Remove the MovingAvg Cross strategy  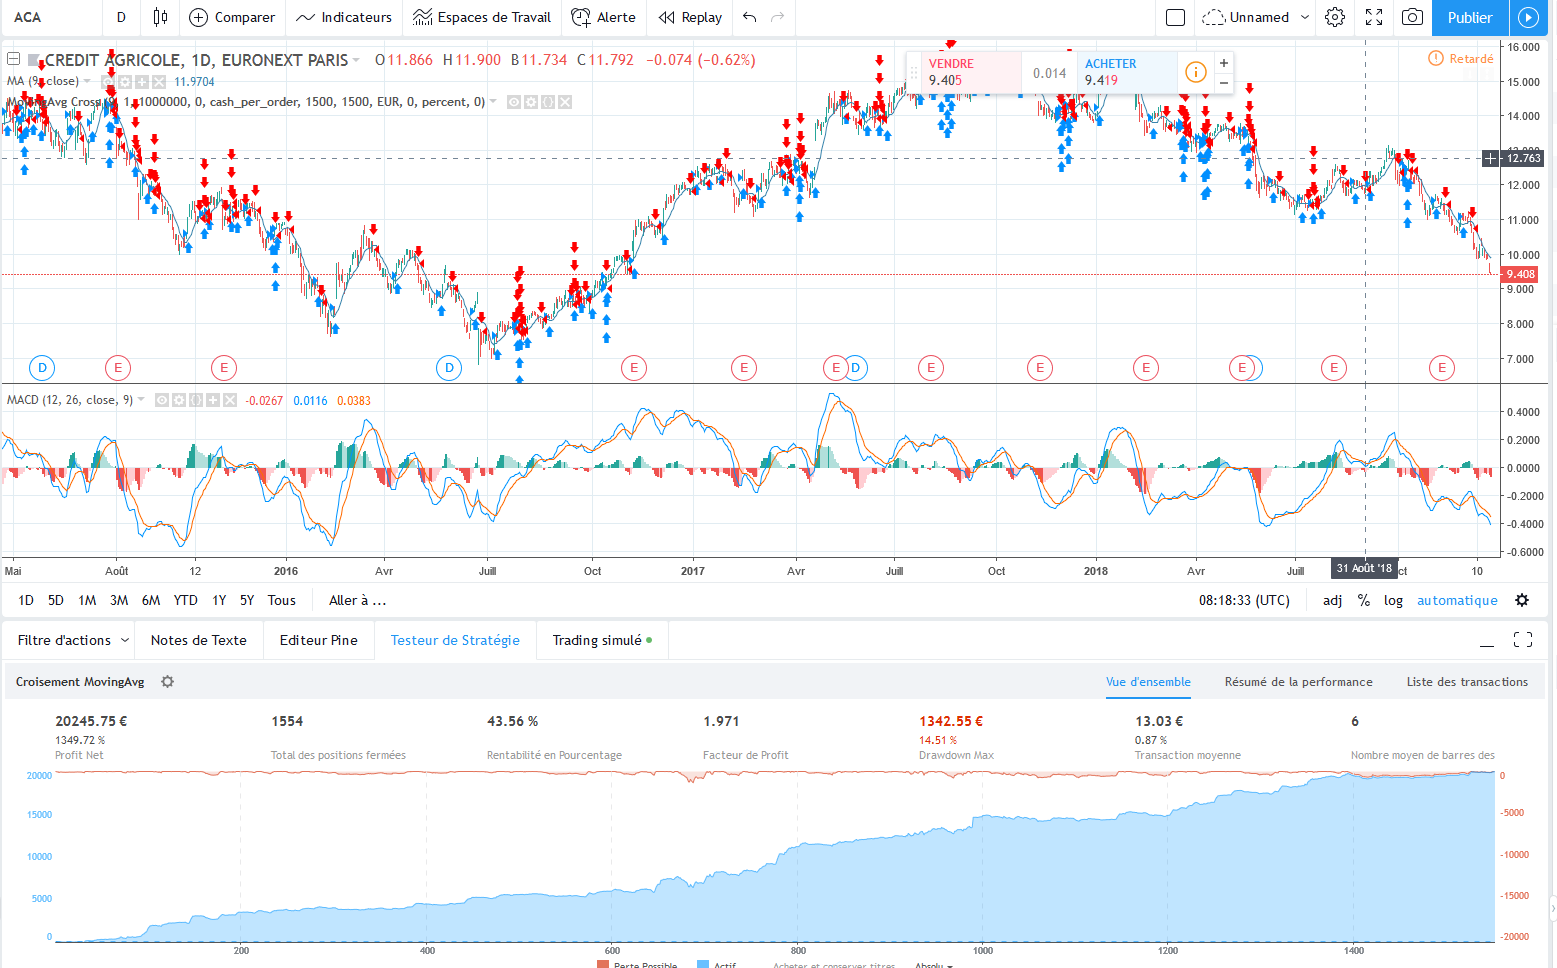565,102
